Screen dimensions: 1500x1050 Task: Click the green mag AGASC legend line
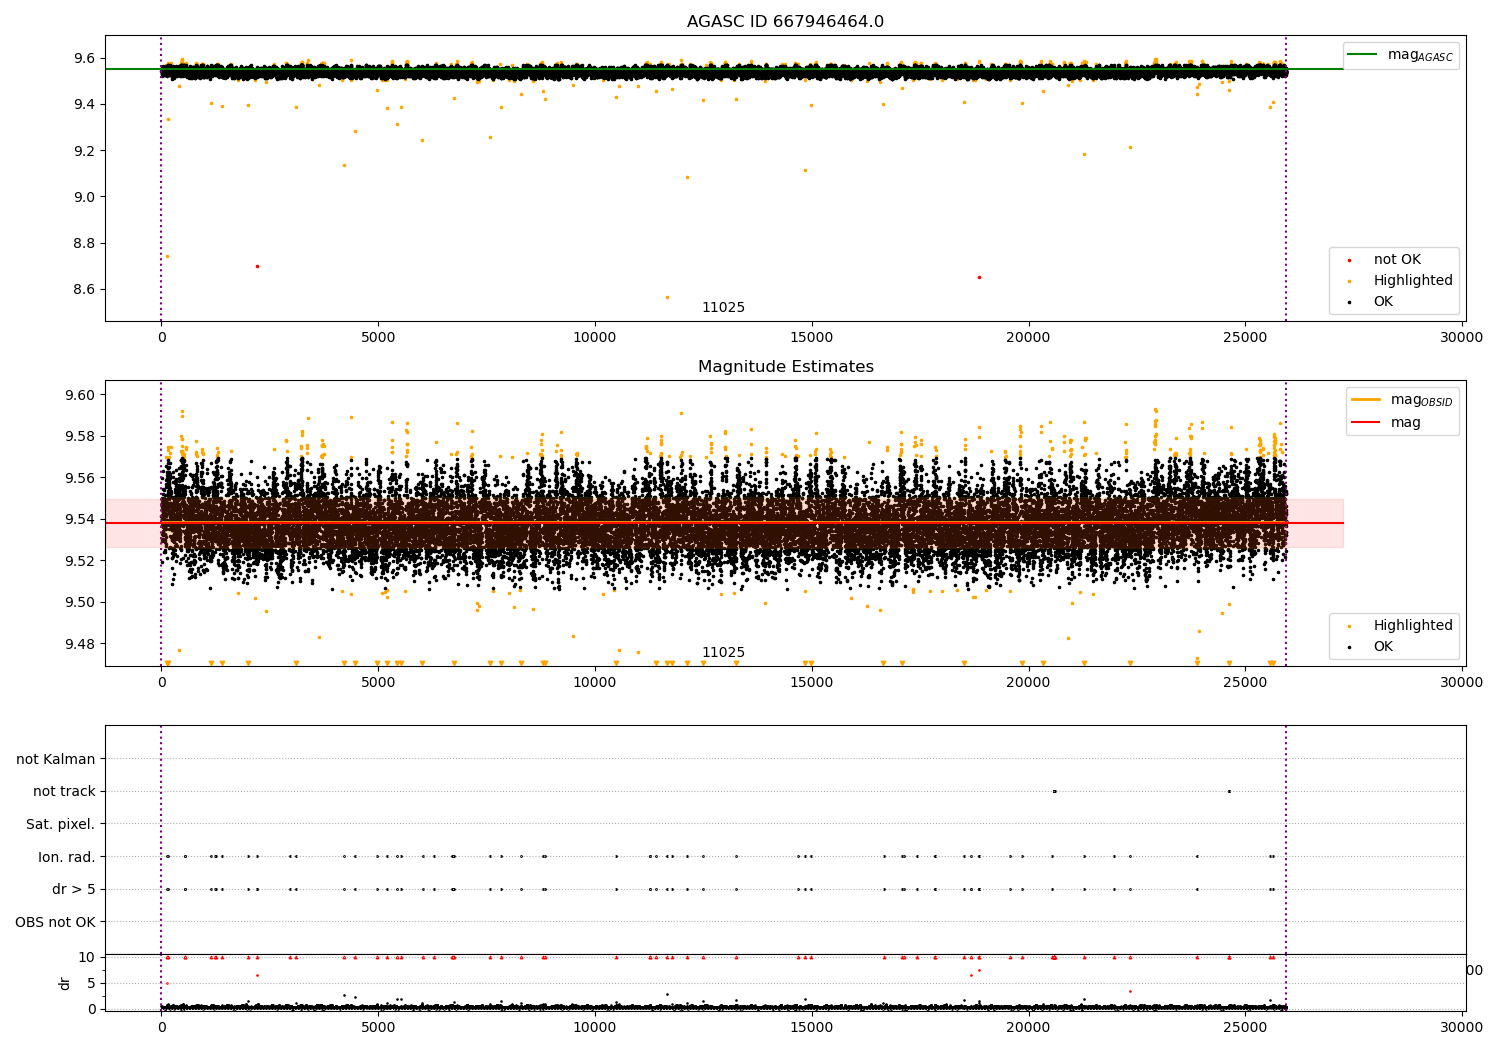[x=1362, y=55]
